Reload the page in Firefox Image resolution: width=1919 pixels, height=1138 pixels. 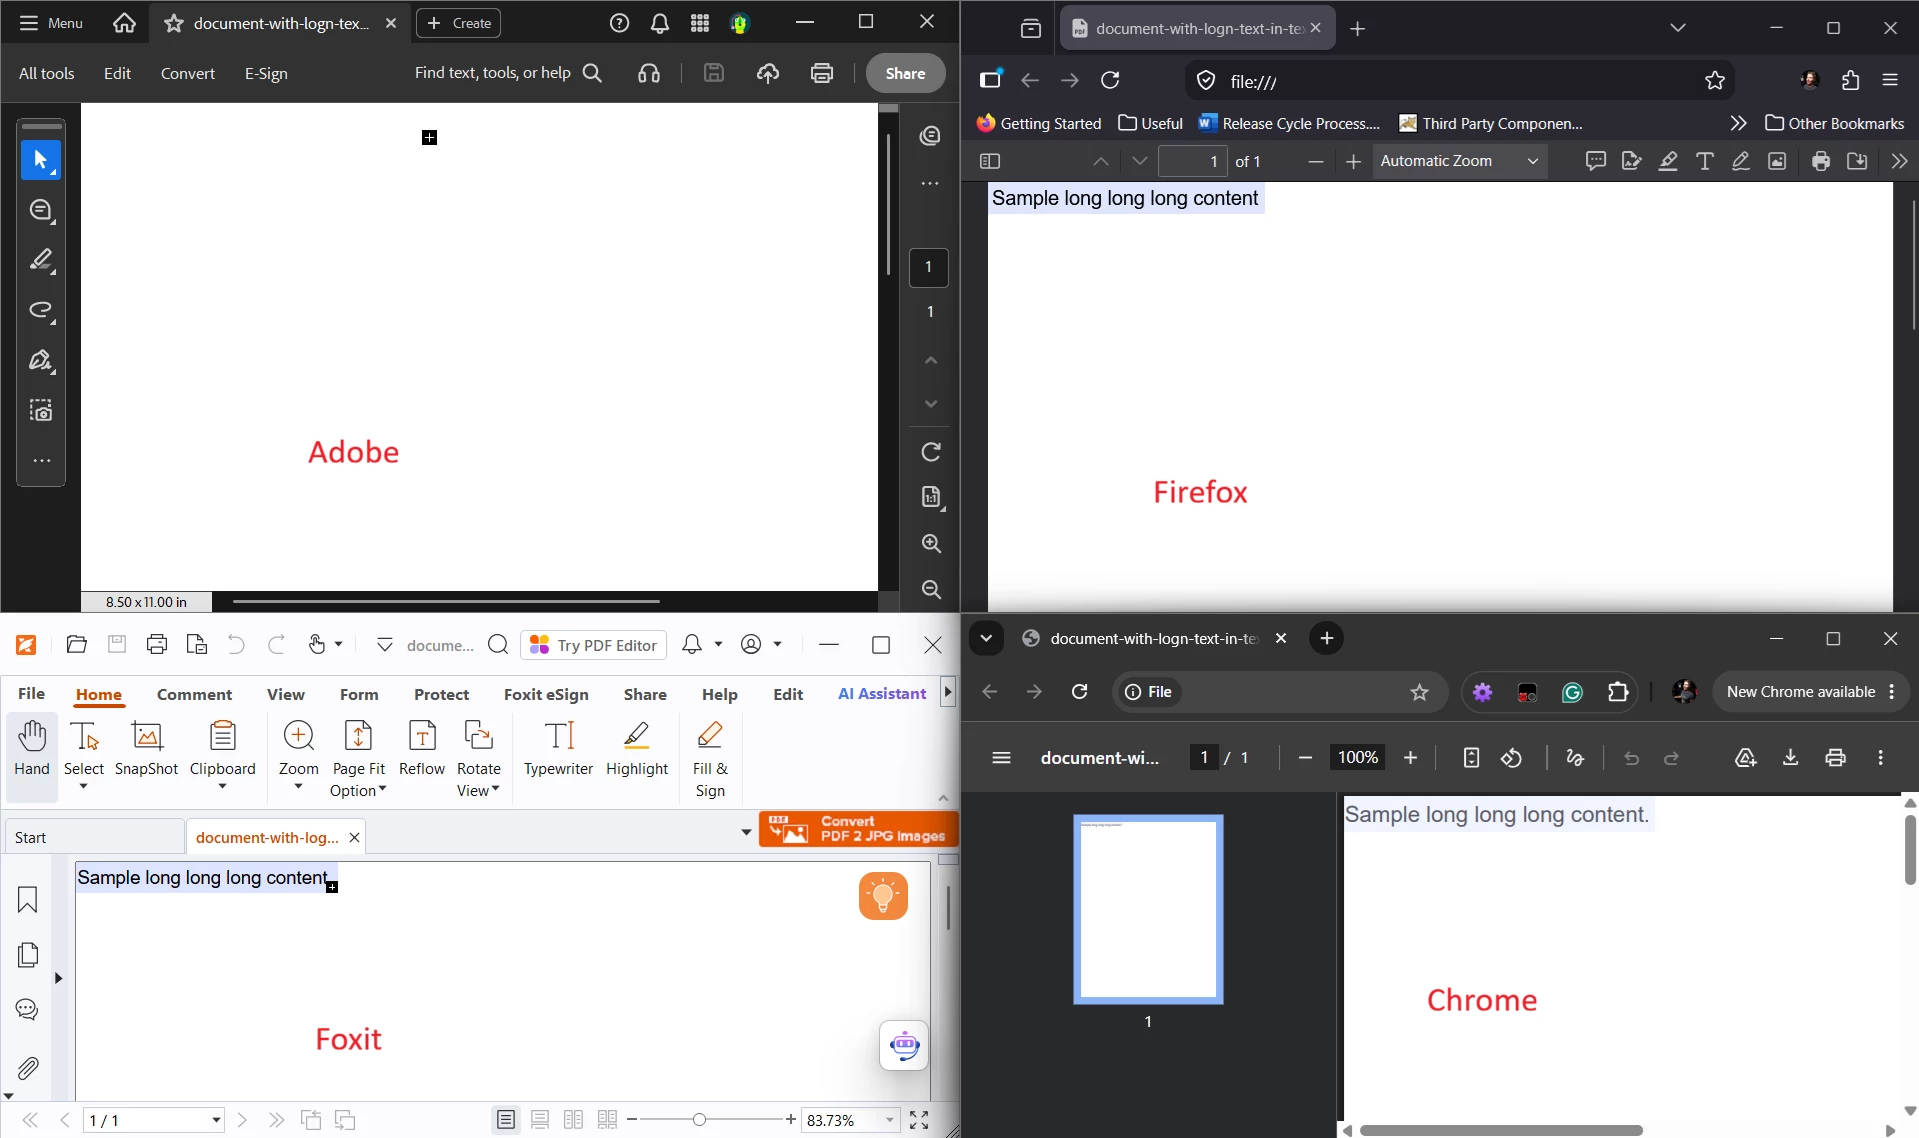point(1110,80)
